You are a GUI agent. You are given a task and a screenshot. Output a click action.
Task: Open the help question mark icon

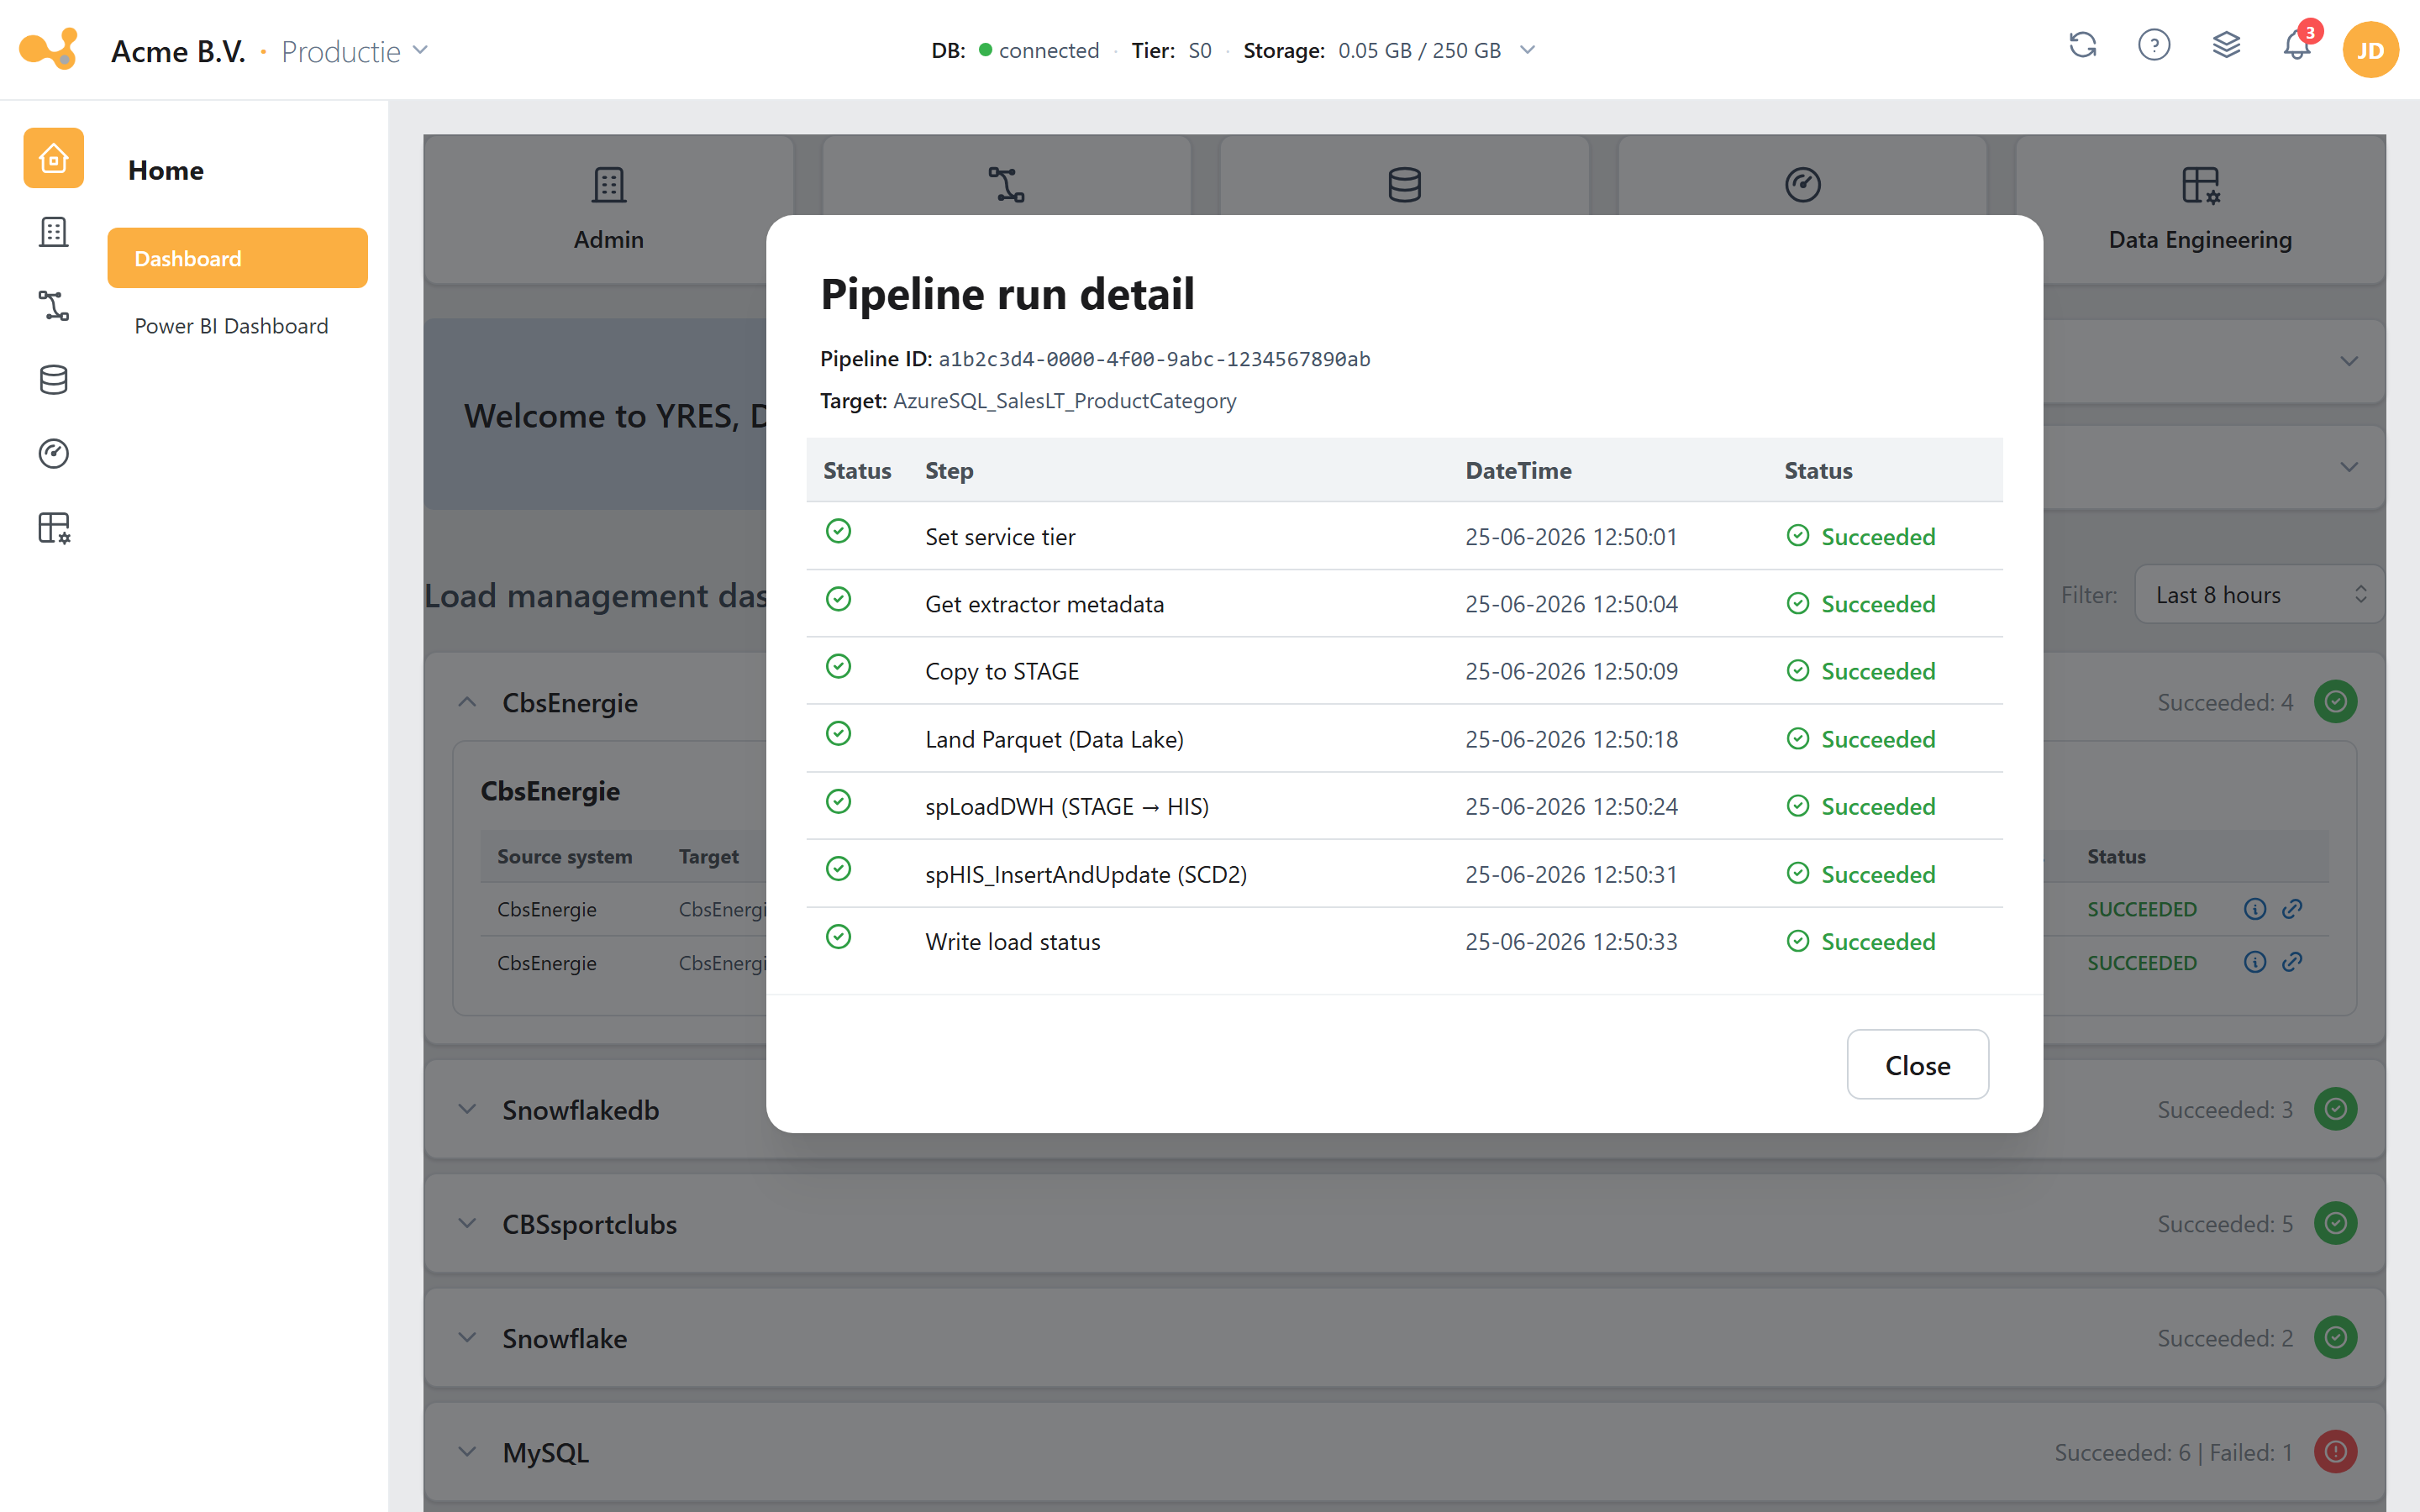coord(2154,45)
